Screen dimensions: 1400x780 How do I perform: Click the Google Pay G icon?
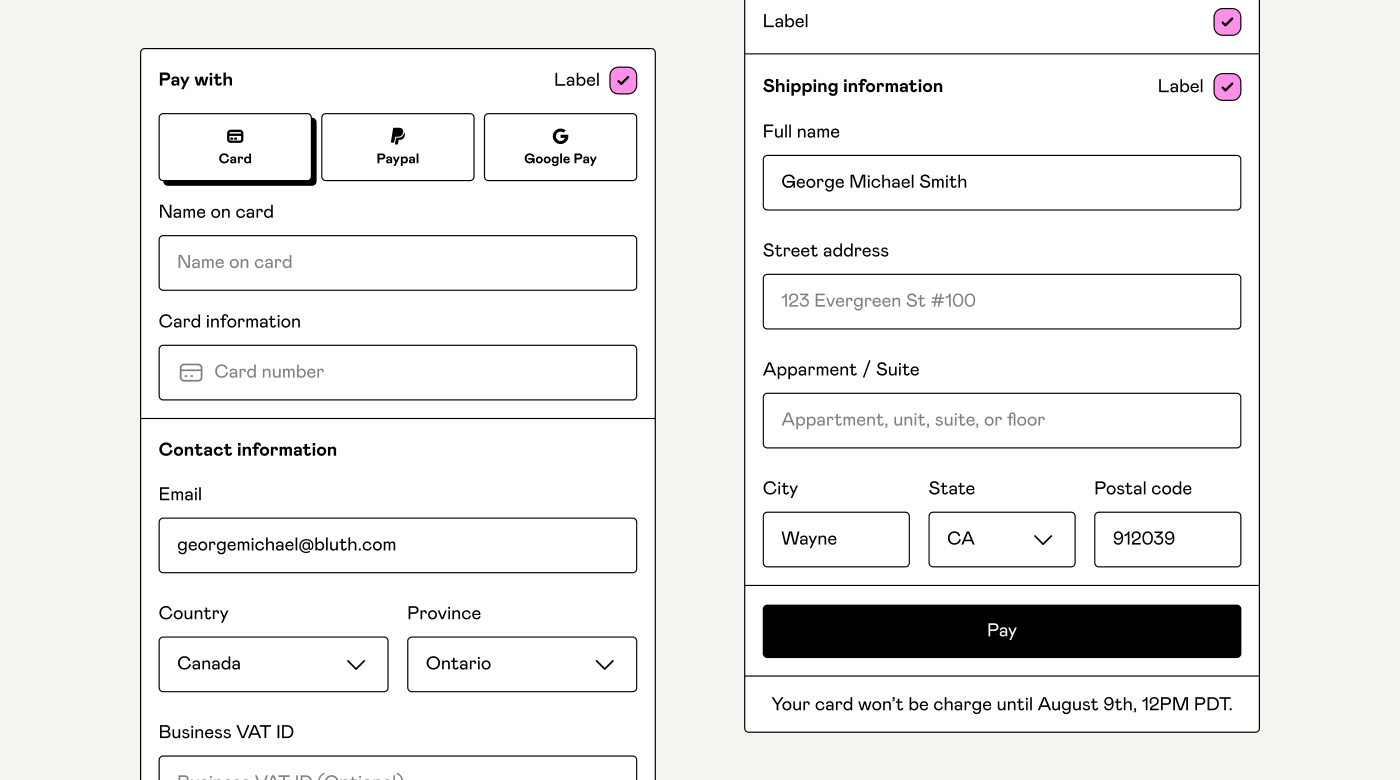tap(560, 136)
